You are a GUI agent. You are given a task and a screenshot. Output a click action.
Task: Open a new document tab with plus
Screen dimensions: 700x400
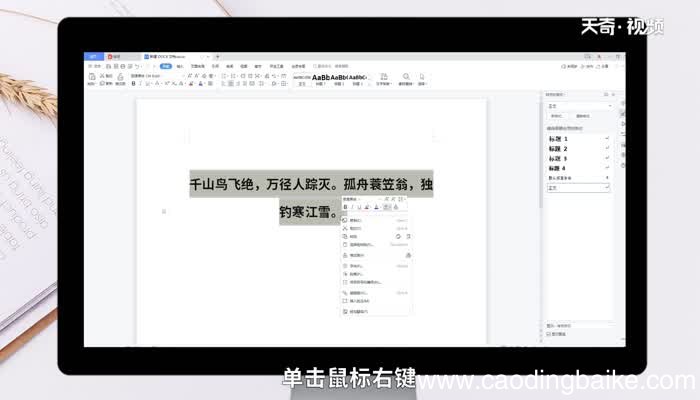tap(217, 57)
